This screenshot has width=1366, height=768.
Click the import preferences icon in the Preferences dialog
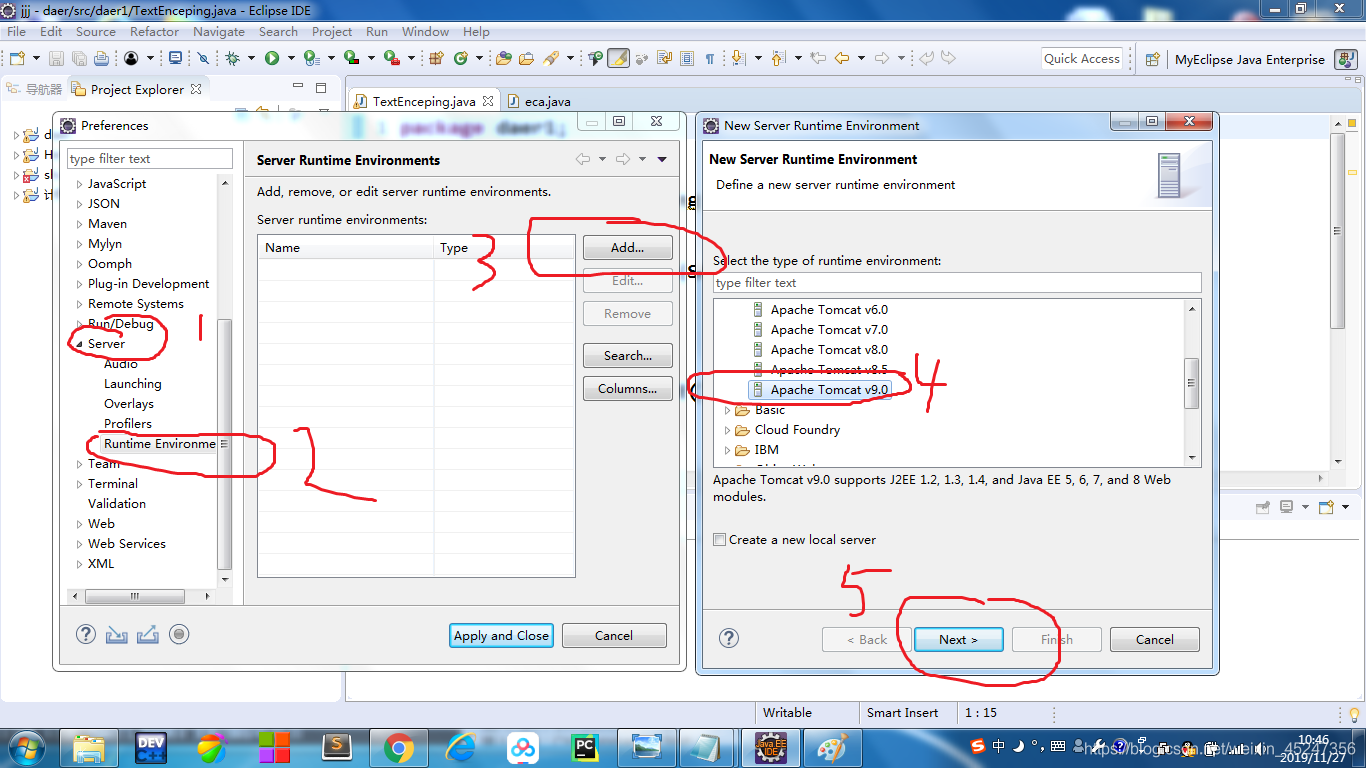tap(117, 634)
